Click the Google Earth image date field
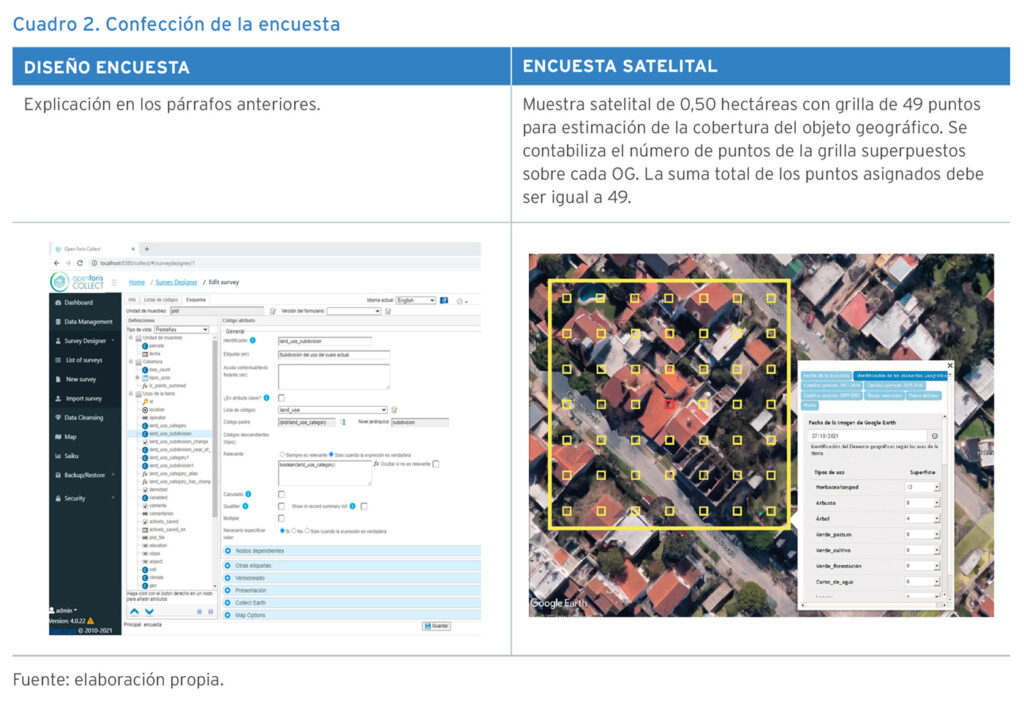This screenshot has width=1024, height=704. click(868, 436)
